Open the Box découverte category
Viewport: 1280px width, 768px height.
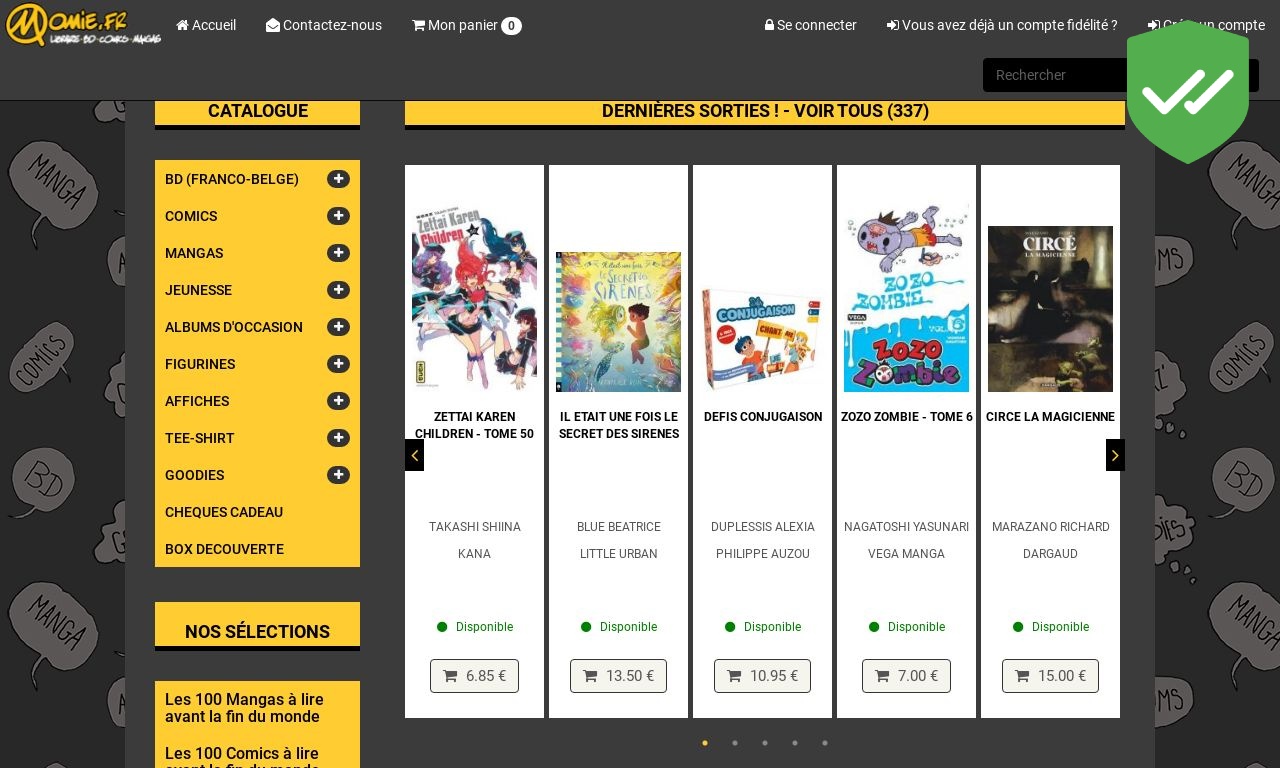click(x=224, y=549)
